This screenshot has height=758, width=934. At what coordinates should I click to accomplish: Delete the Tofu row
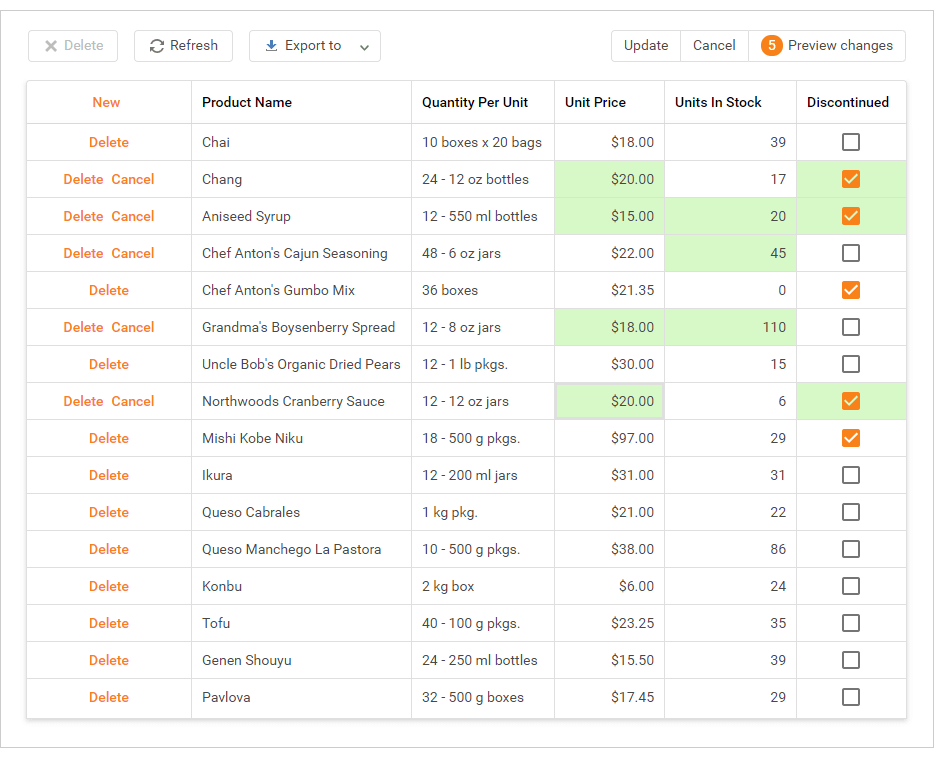pyautogui.click(x=109, y=623)
